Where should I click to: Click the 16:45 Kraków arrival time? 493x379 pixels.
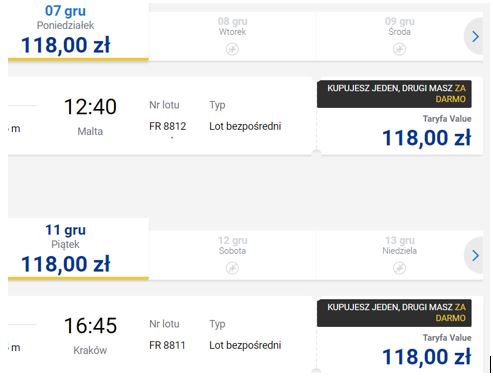pos(90,326)
